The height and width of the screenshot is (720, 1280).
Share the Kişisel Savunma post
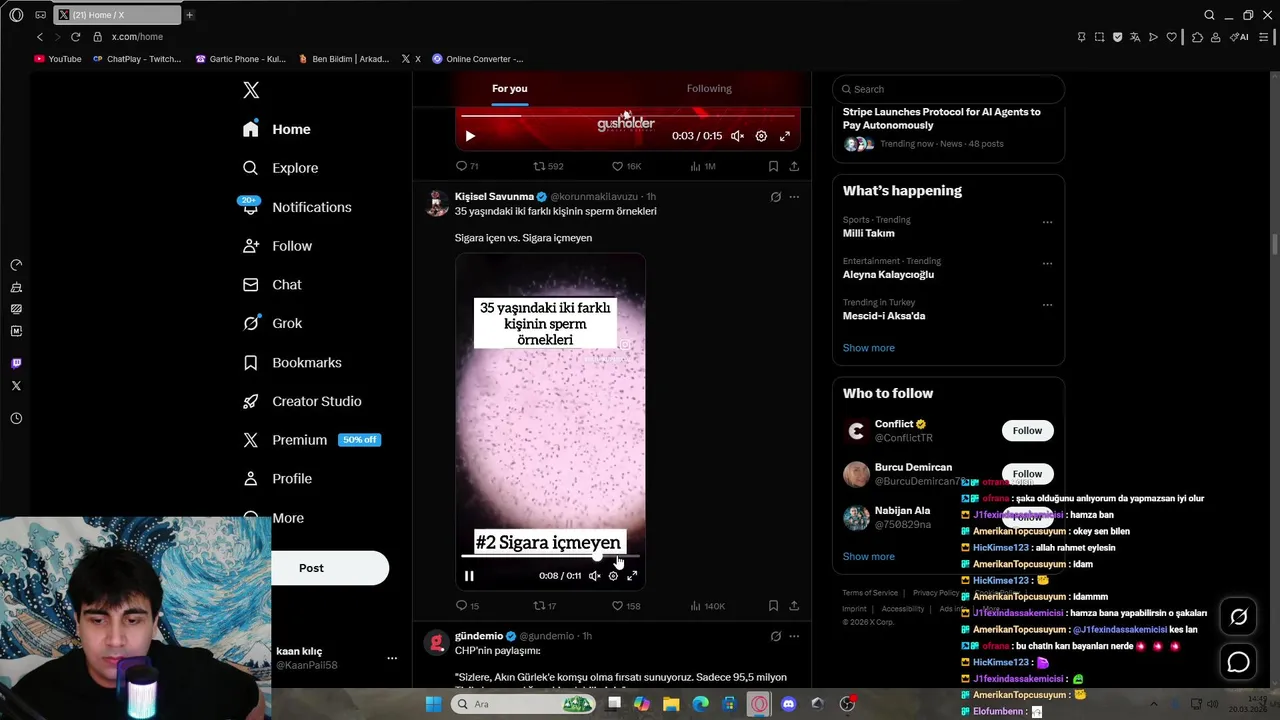pyautogui.click(x=794, y=606)
